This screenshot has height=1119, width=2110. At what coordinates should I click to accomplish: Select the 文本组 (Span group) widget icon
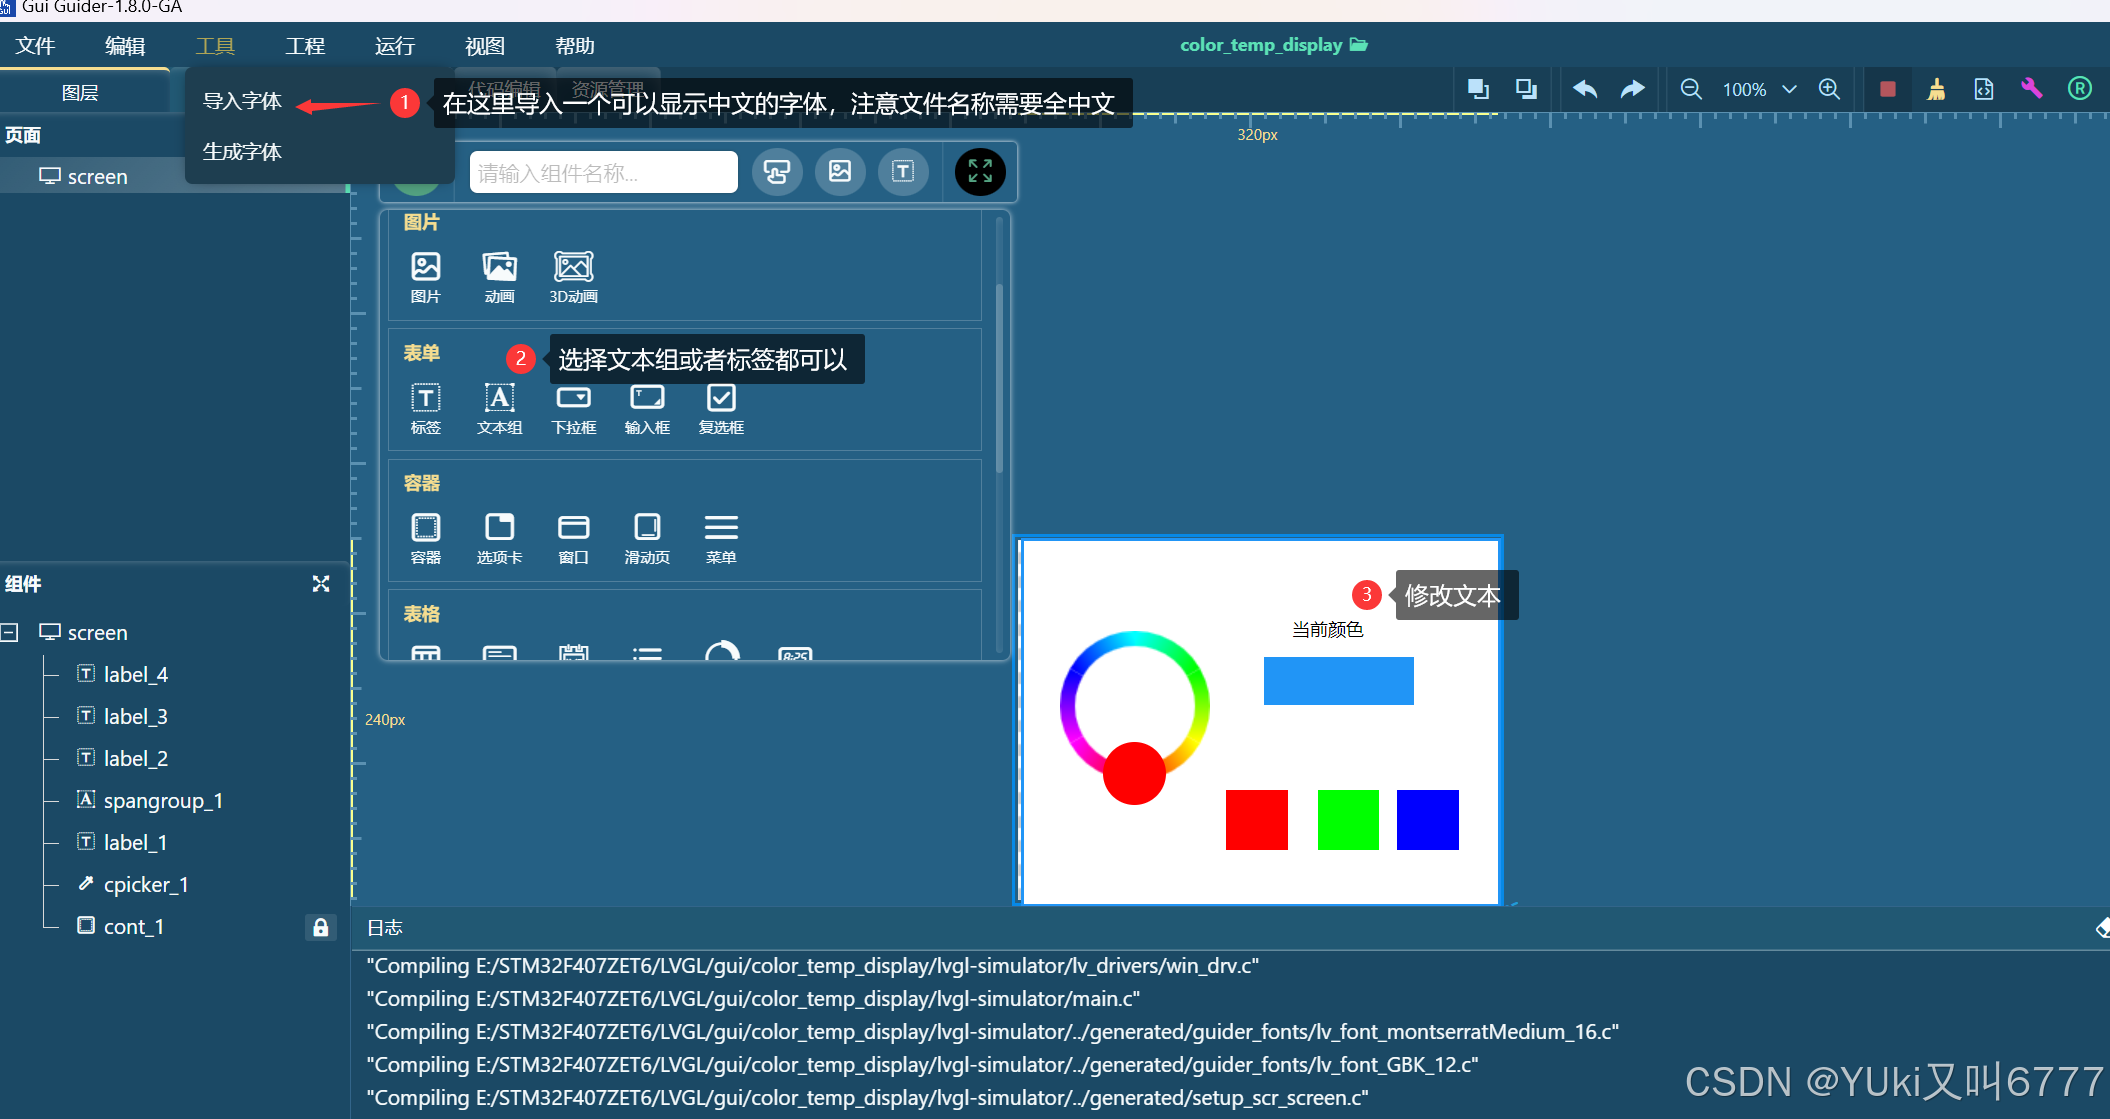(x=499, y=400)
